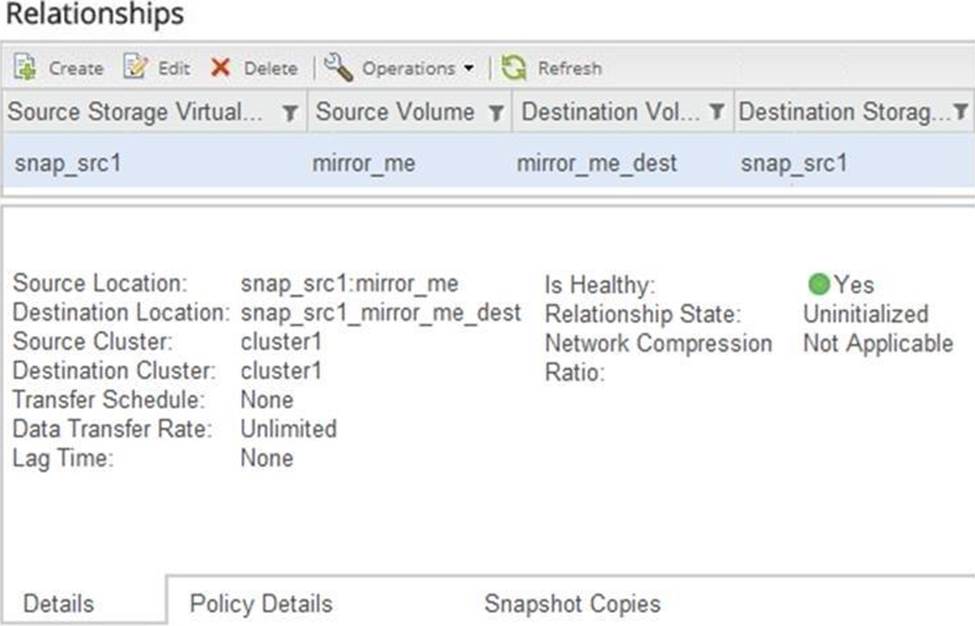Image resolution: width=975 pixels, height=626 pixels.
Task: Open the Policy Details tab
Action: [x=261, y=604]
